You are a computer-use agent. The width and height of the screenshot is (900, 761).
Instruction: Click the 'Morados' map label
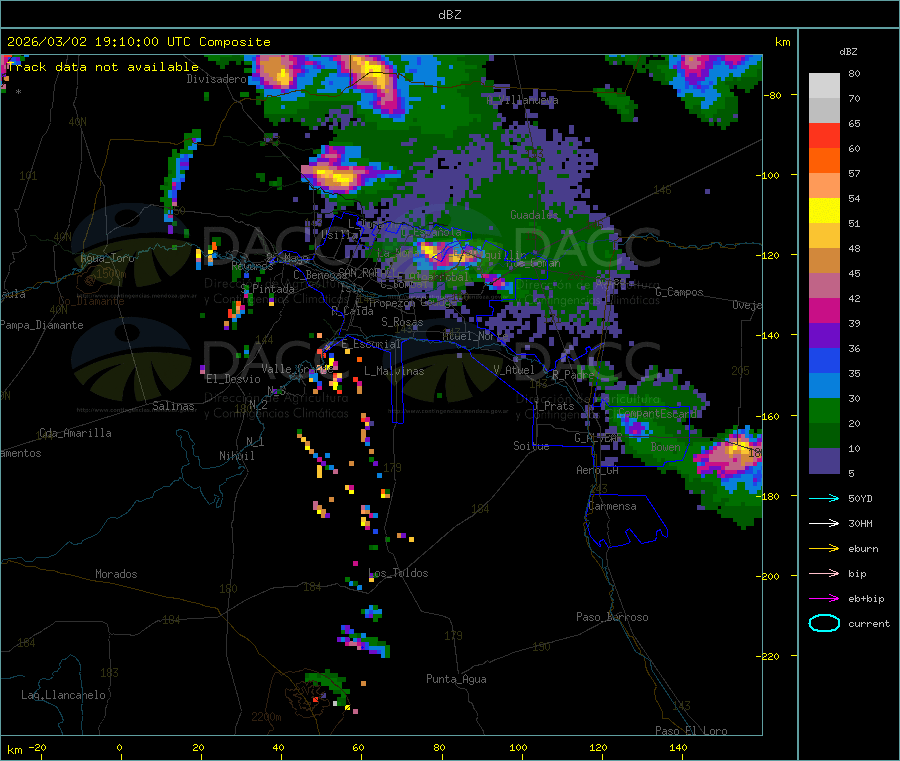[x=116, y=574]
